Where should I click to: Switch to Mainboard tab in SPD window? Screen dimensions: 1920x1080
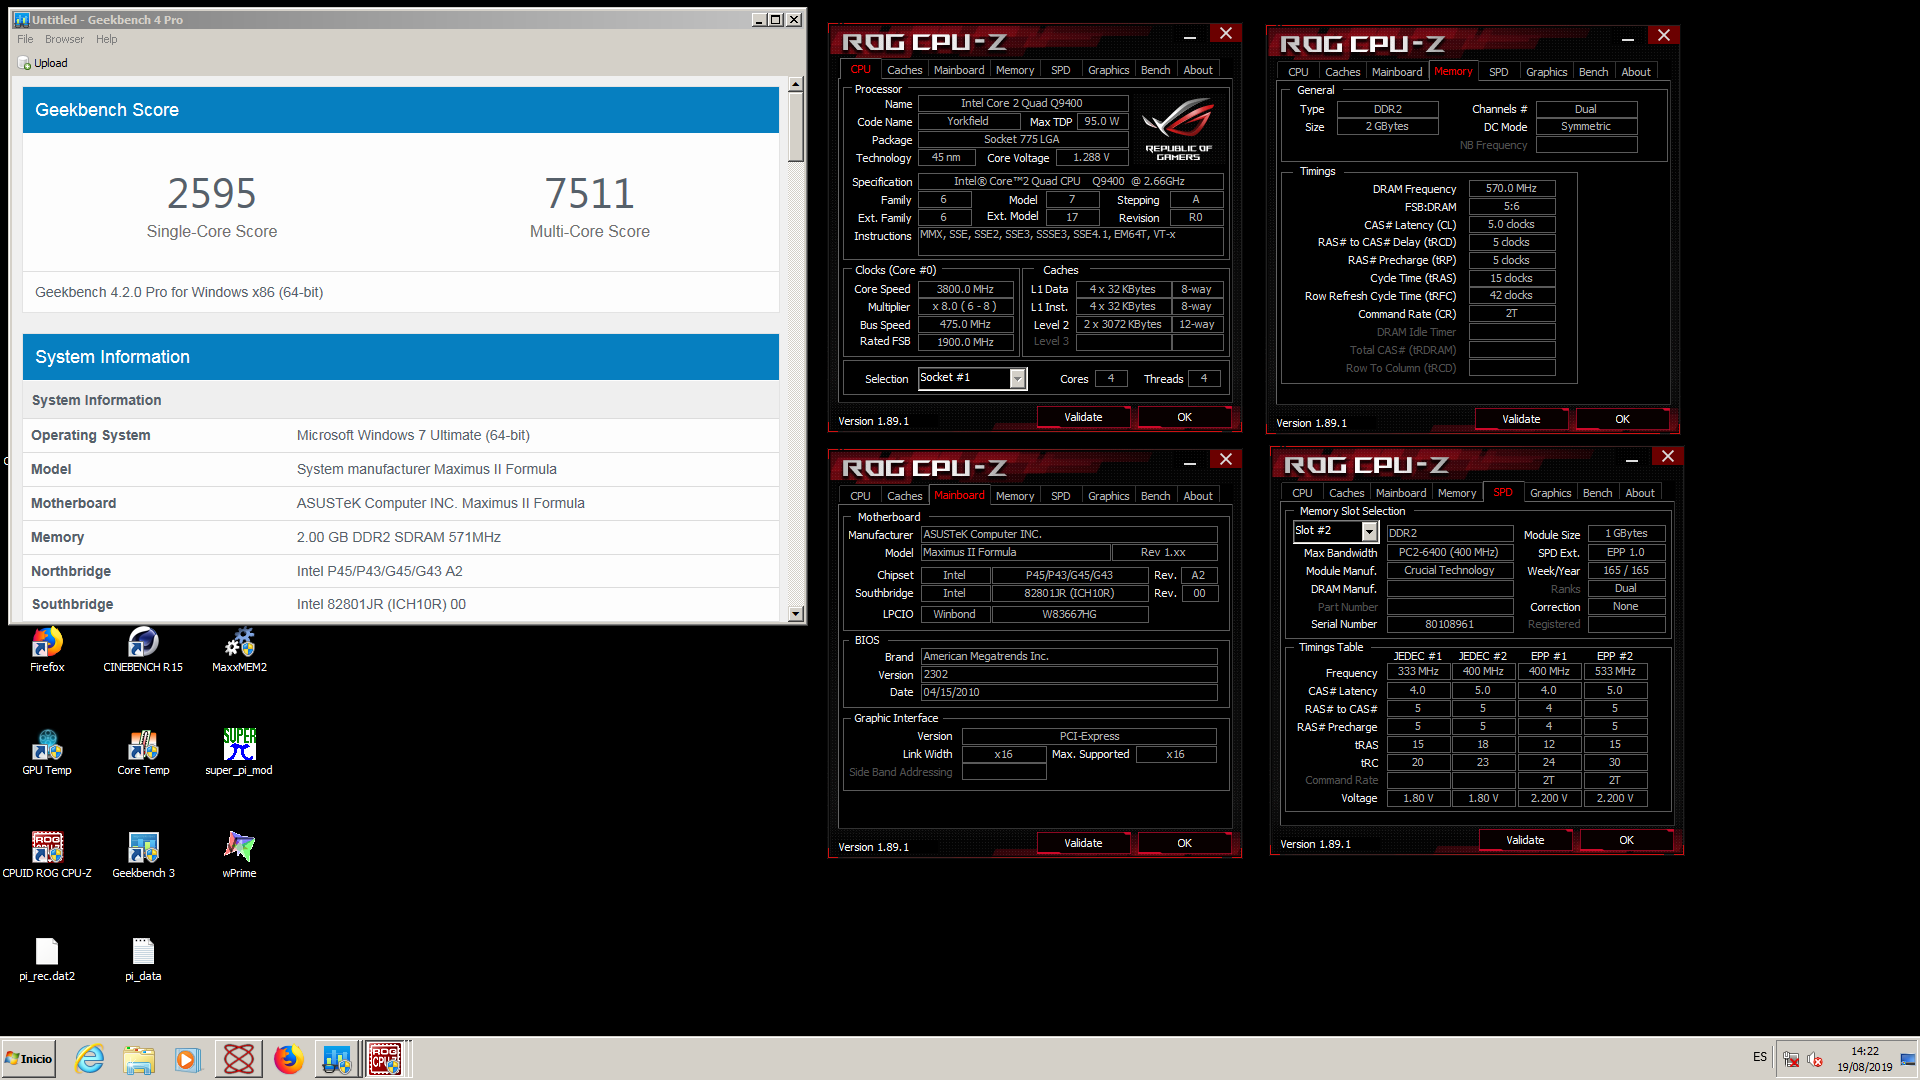pos(1400,493)
